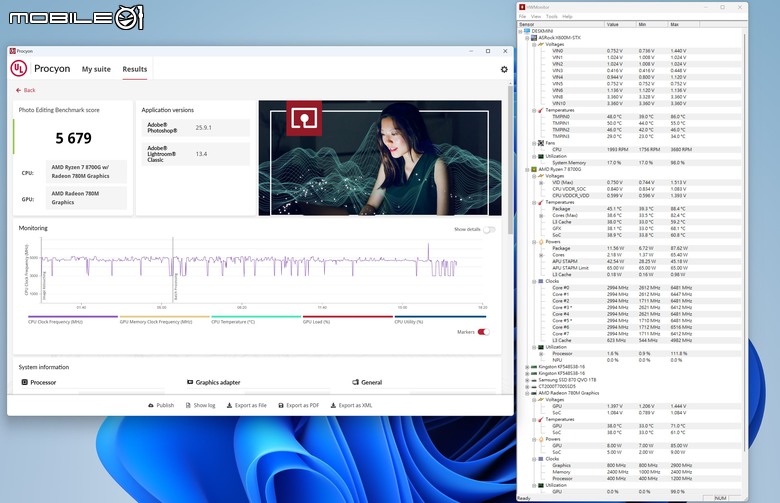Image resolution: width=780 pixels, height=503 pixels.
Task: Click the Show log button
Action: tap(200, 405)
